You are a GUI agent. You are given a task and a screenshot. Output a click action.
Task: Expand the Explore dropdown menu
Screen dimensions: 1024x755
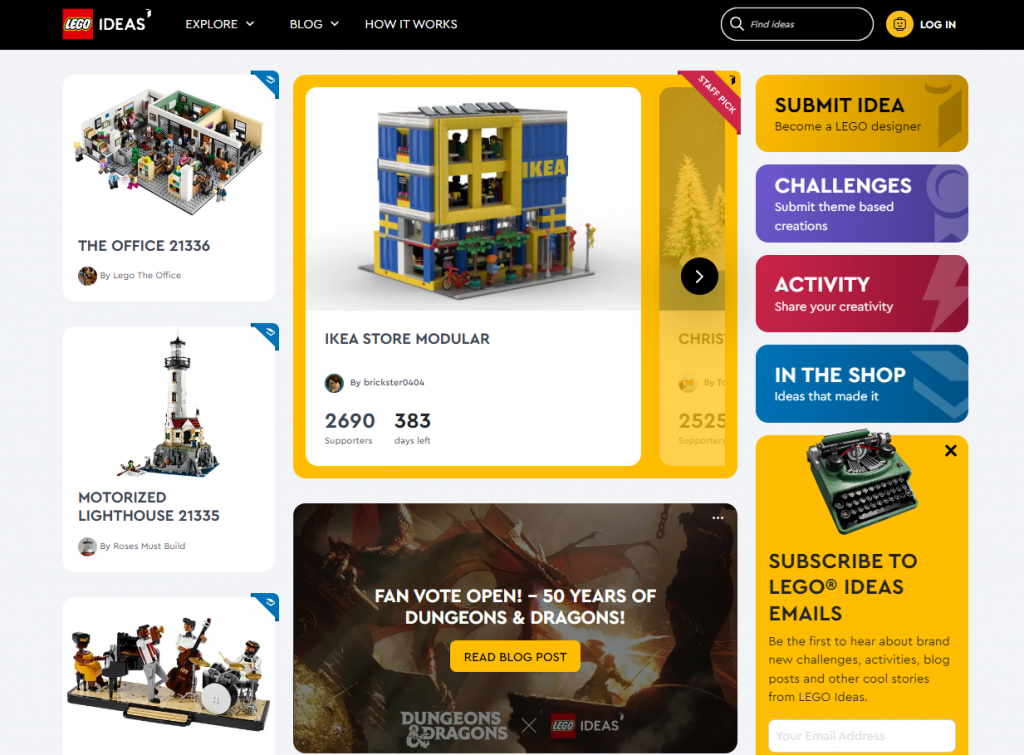click(x=219, y=24)
